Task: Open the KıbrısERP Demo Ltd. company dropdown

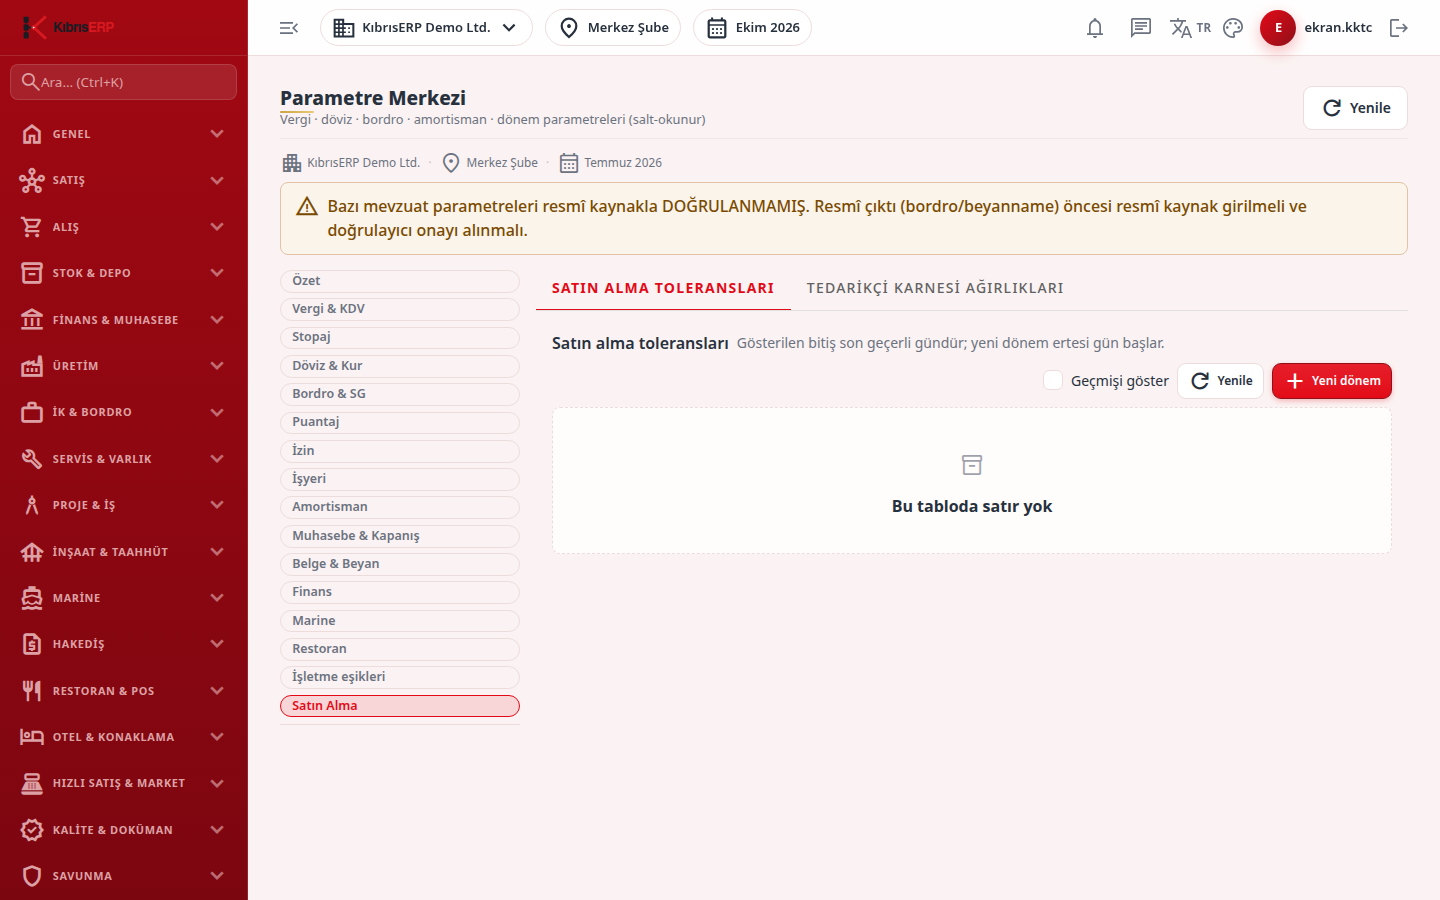Action: 426,28
